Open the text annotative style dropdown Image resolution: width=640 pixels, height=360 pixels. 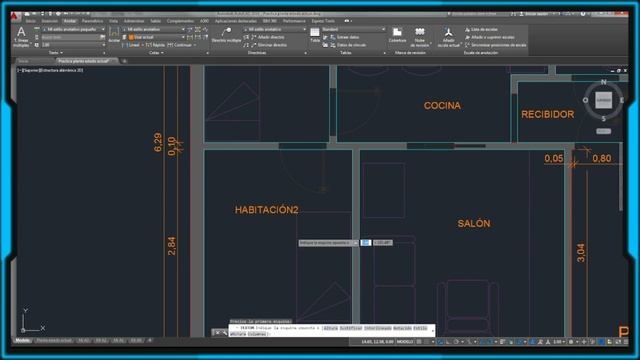73,29
